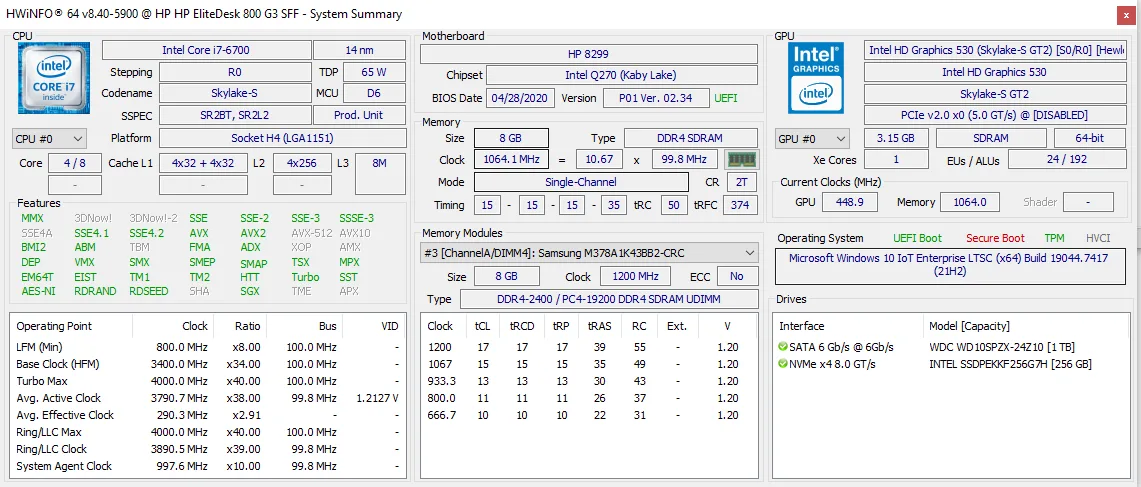The height and width of the screenshot is (487, 1141).
Task: Click the INTEL SSDPEKKF256G7H [256 GB] drive entry
Action: [x=1010, y=364]
